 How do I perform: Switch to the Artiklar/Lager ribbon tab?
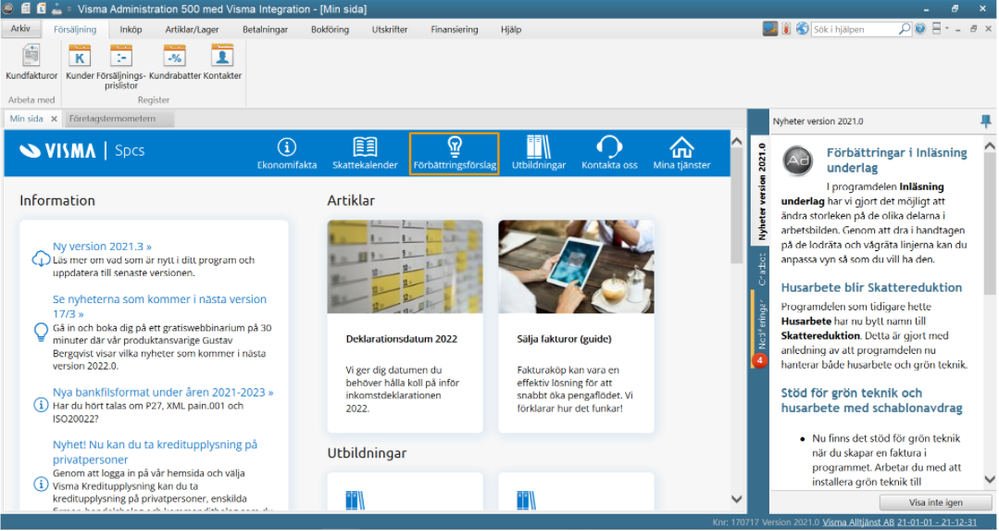(192, 29)
